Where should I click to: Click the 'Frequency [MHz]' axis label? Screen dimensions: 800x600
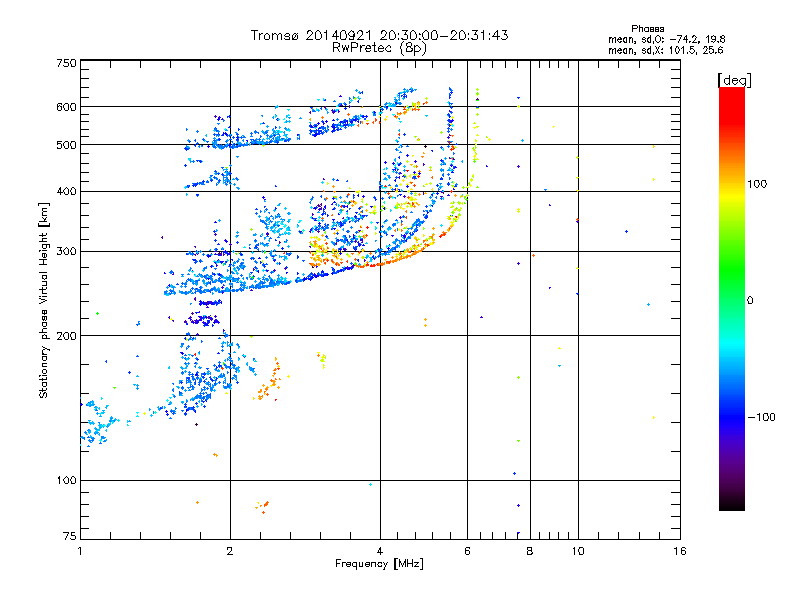[379, 564]
